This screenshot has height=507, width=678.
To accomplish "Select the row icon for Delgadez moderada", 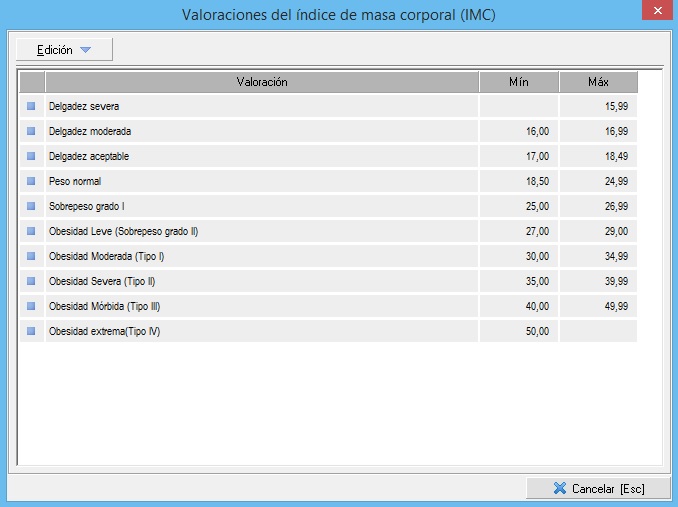I will pos(31,131).
